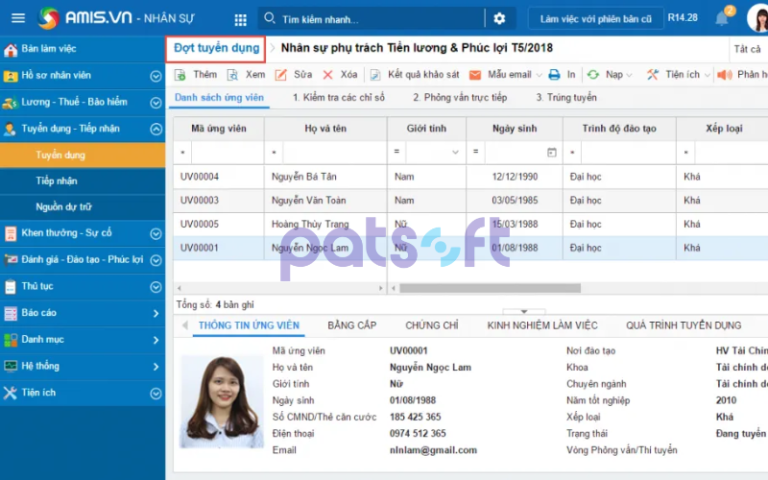
Task: Expand Đánh giá - Đào tạo - Phúc lợi
Action: tap(156, 260)
